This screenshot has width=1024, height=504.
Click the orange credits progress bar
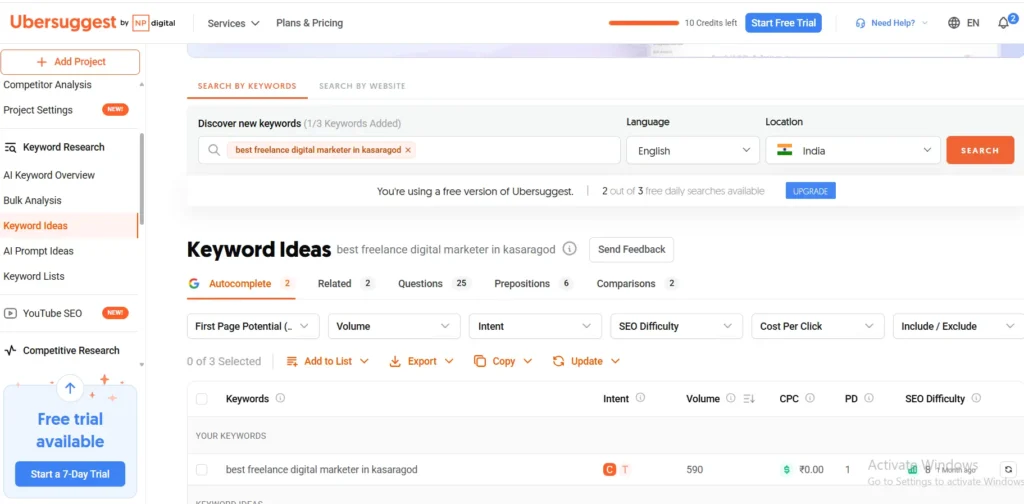(x=644, y=23)
